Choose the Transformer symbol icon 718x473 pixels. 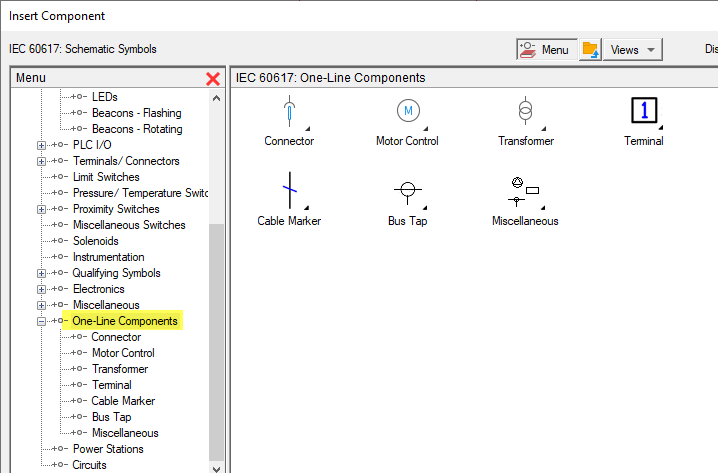pyautogui.click(x=526, y=111)
